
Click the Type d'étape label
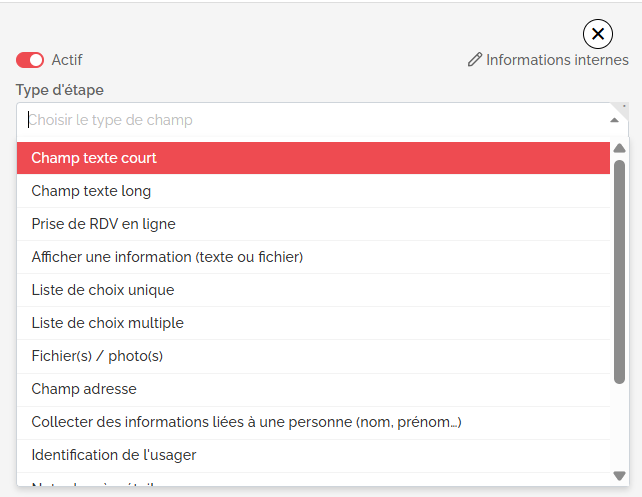tap(60, 90)
